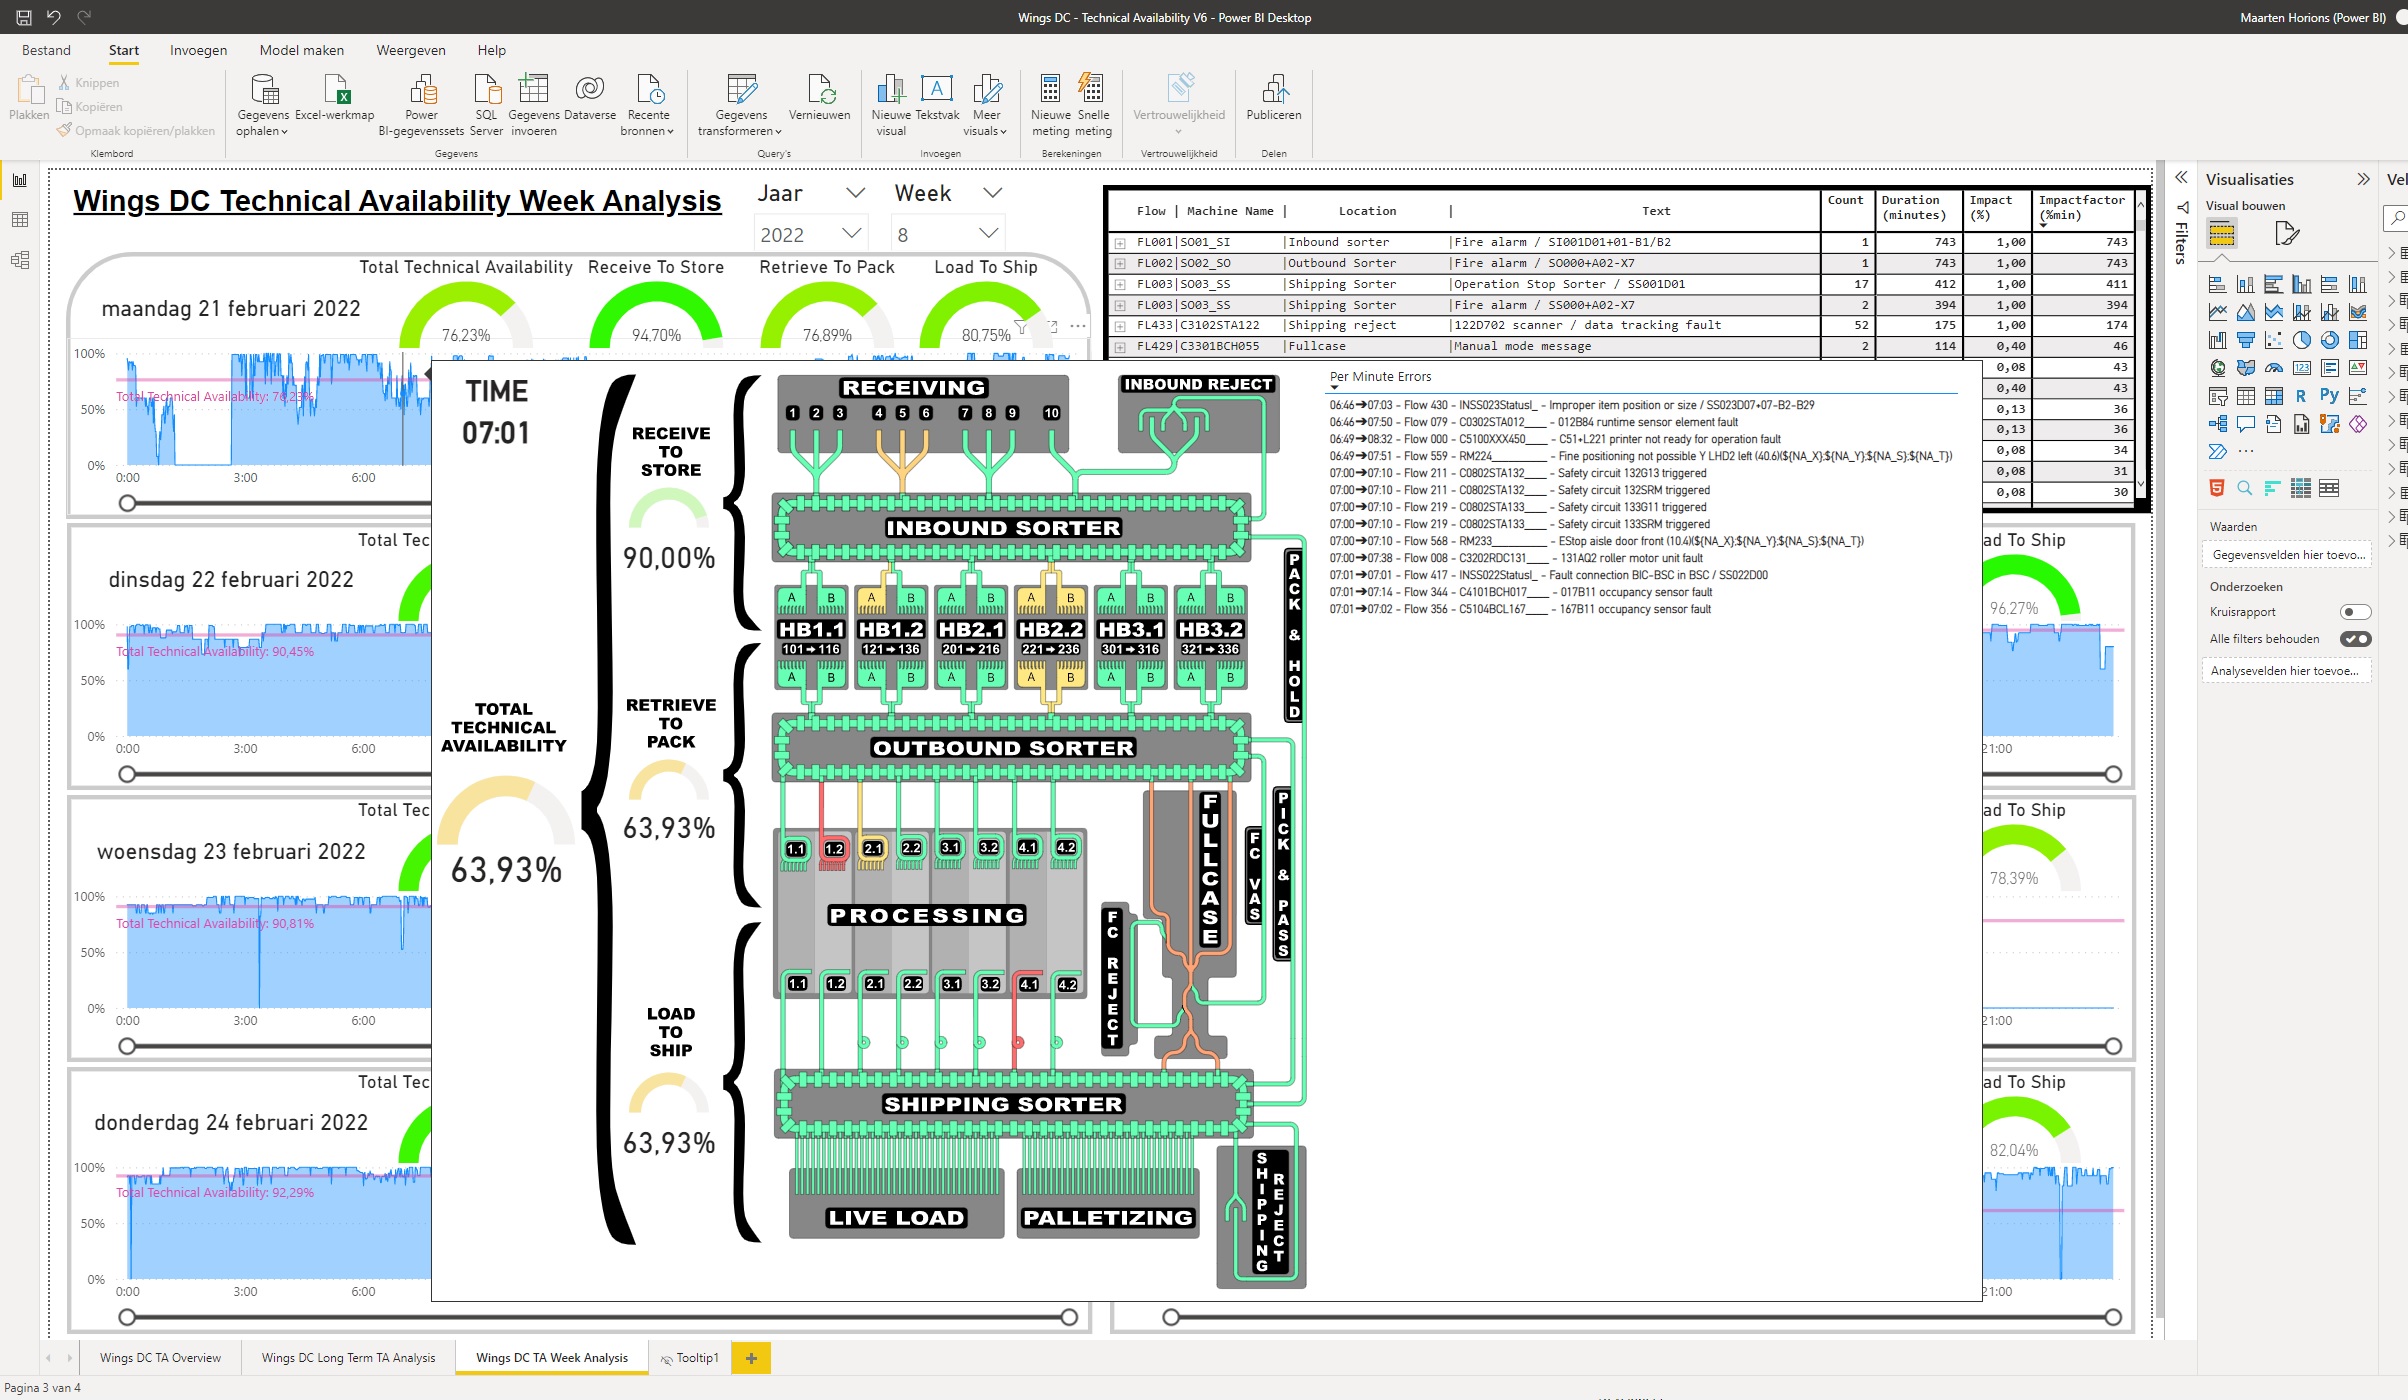Click the add new page plus button

pyautogui.click(x=751, y=1357)
